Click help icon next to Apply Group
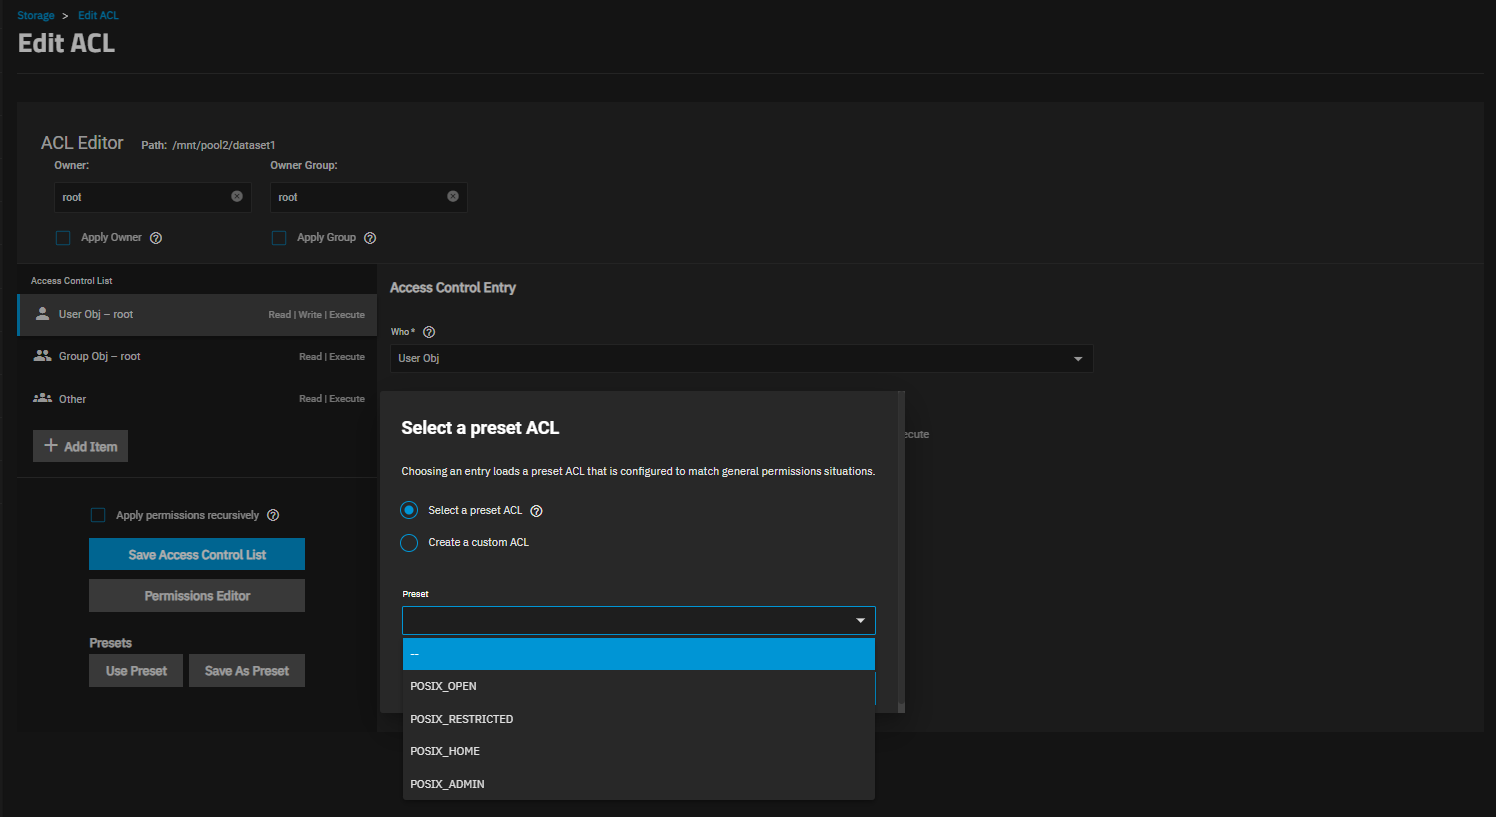This screenshot has height=817, width=1496. coord(370,238)
